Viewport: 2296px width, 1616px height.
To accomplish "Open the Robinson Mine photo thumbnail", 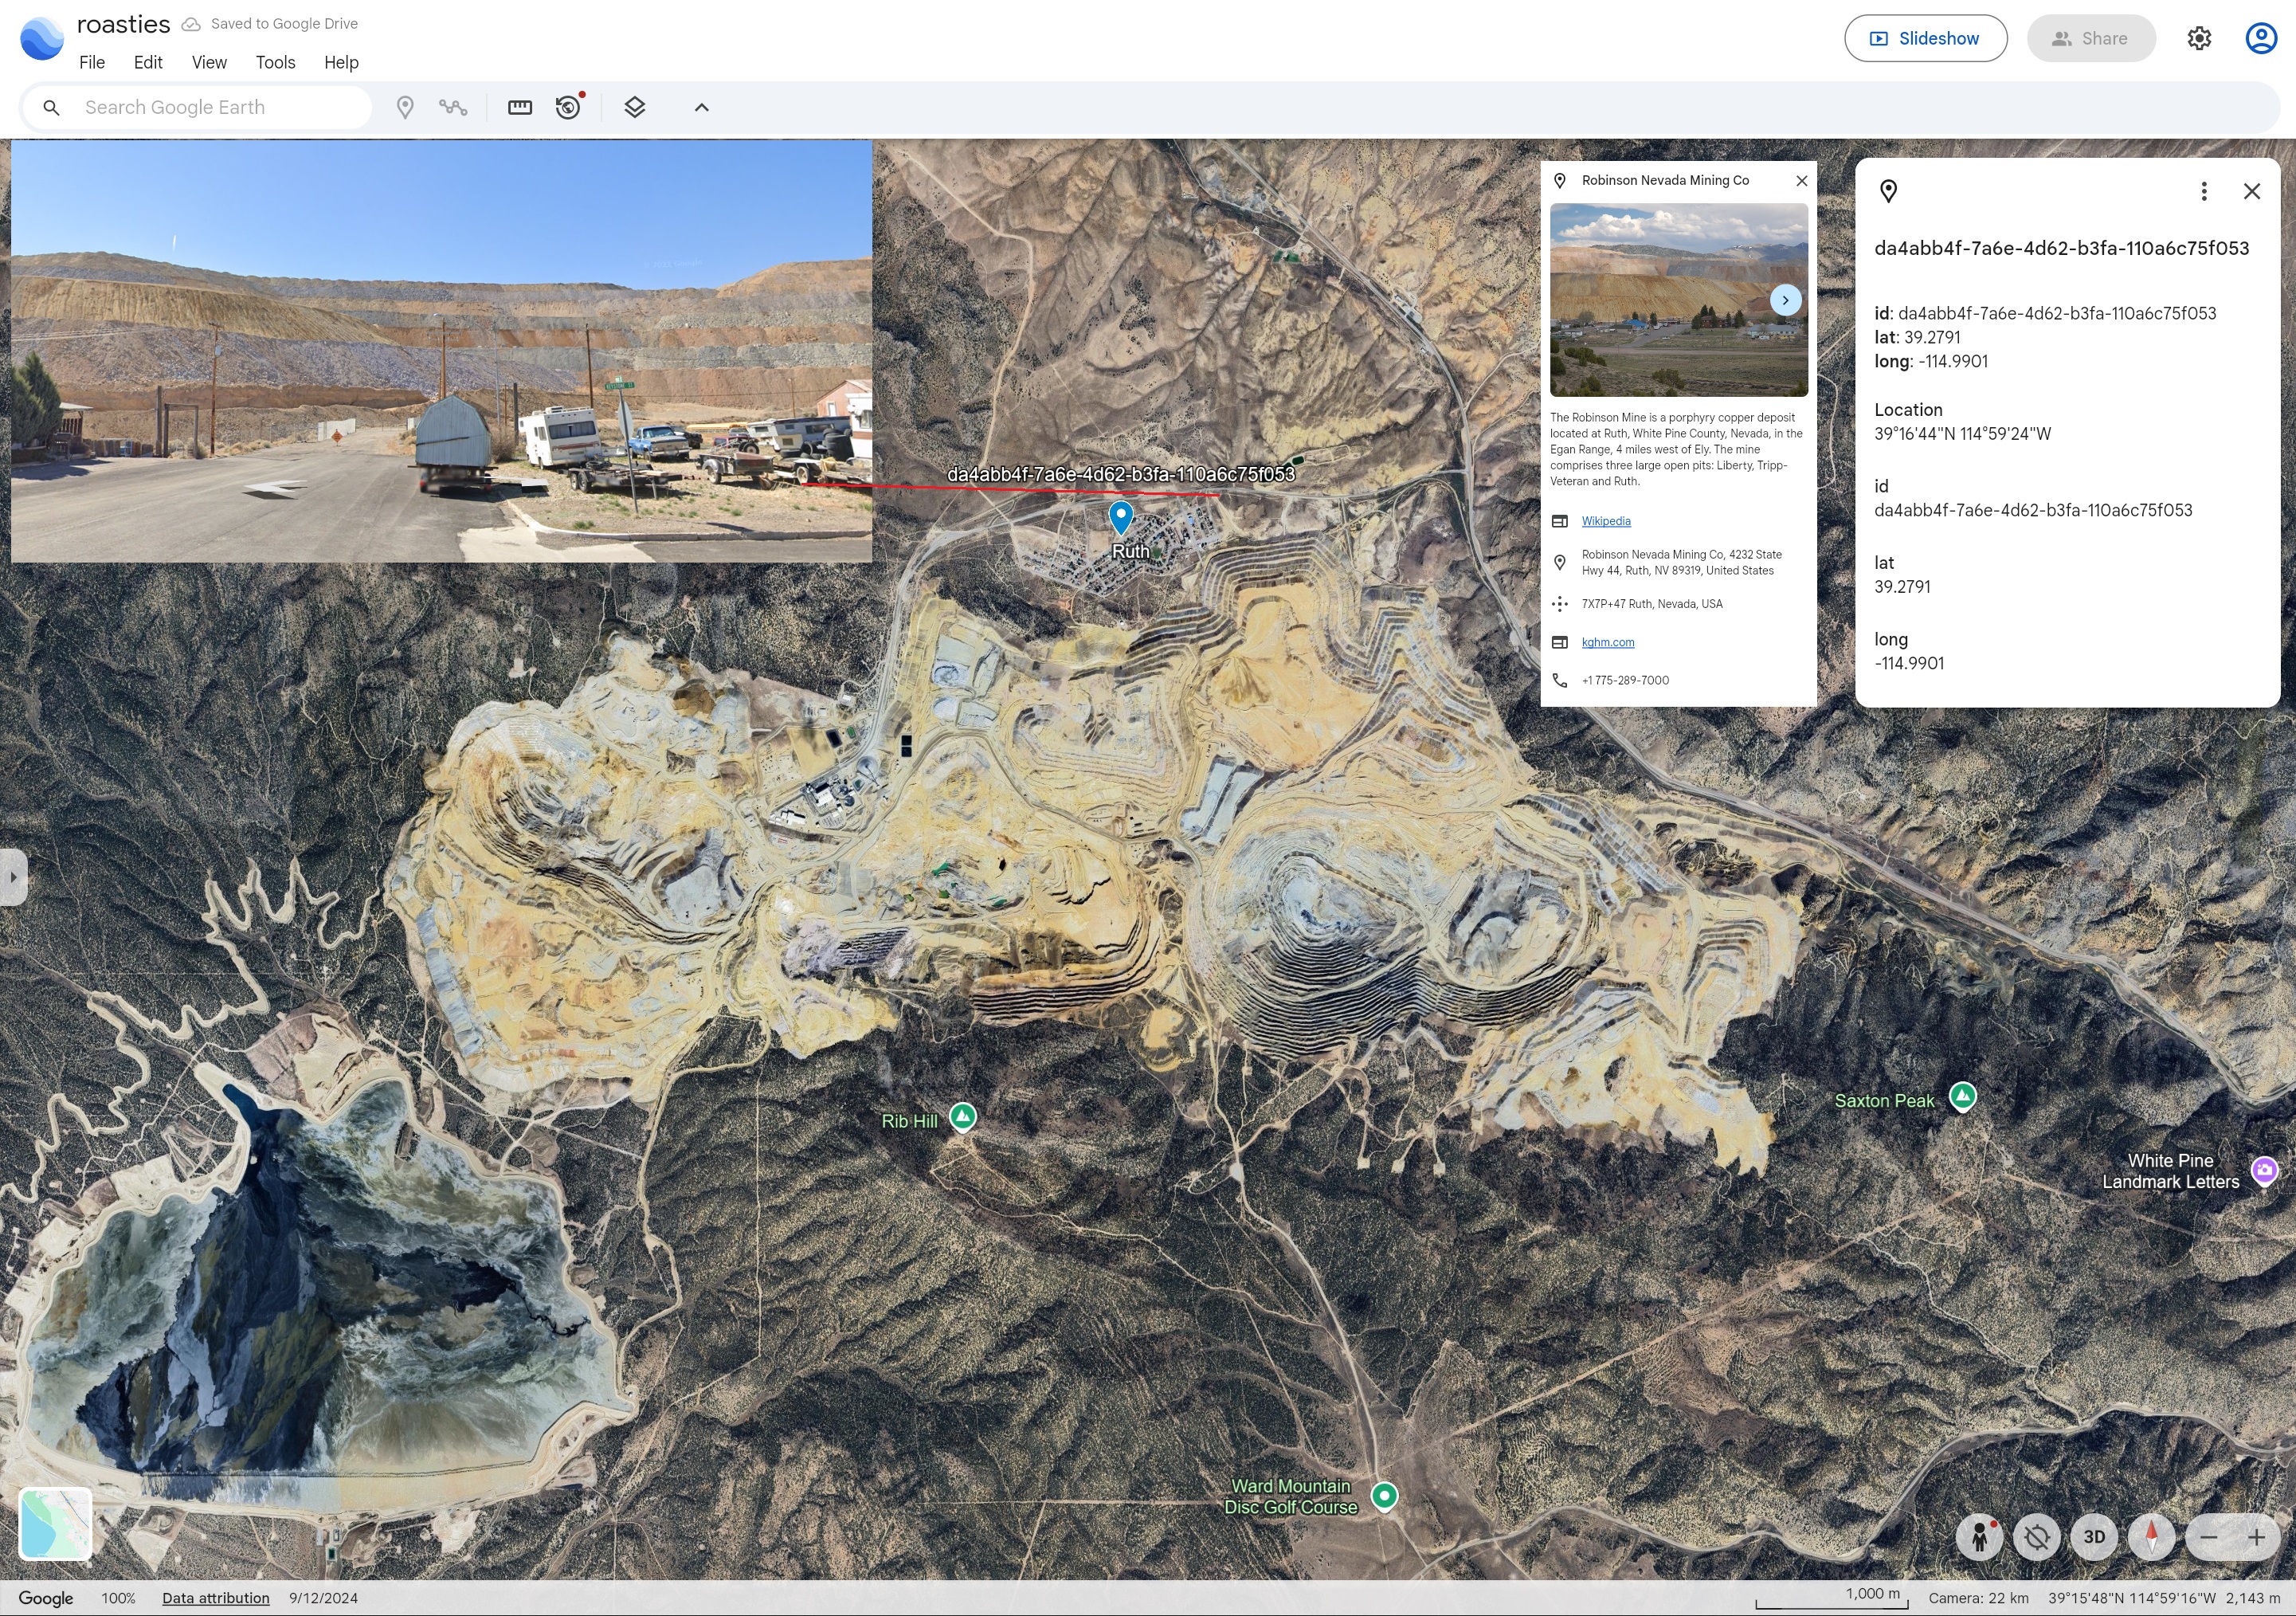I will (x=1678, y=300).
